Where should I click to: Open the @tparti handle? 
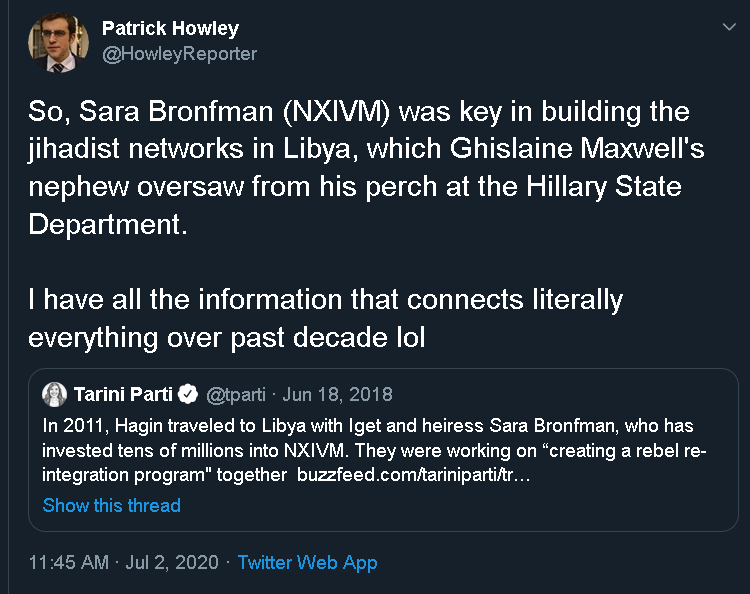click(x=237, y=393)
